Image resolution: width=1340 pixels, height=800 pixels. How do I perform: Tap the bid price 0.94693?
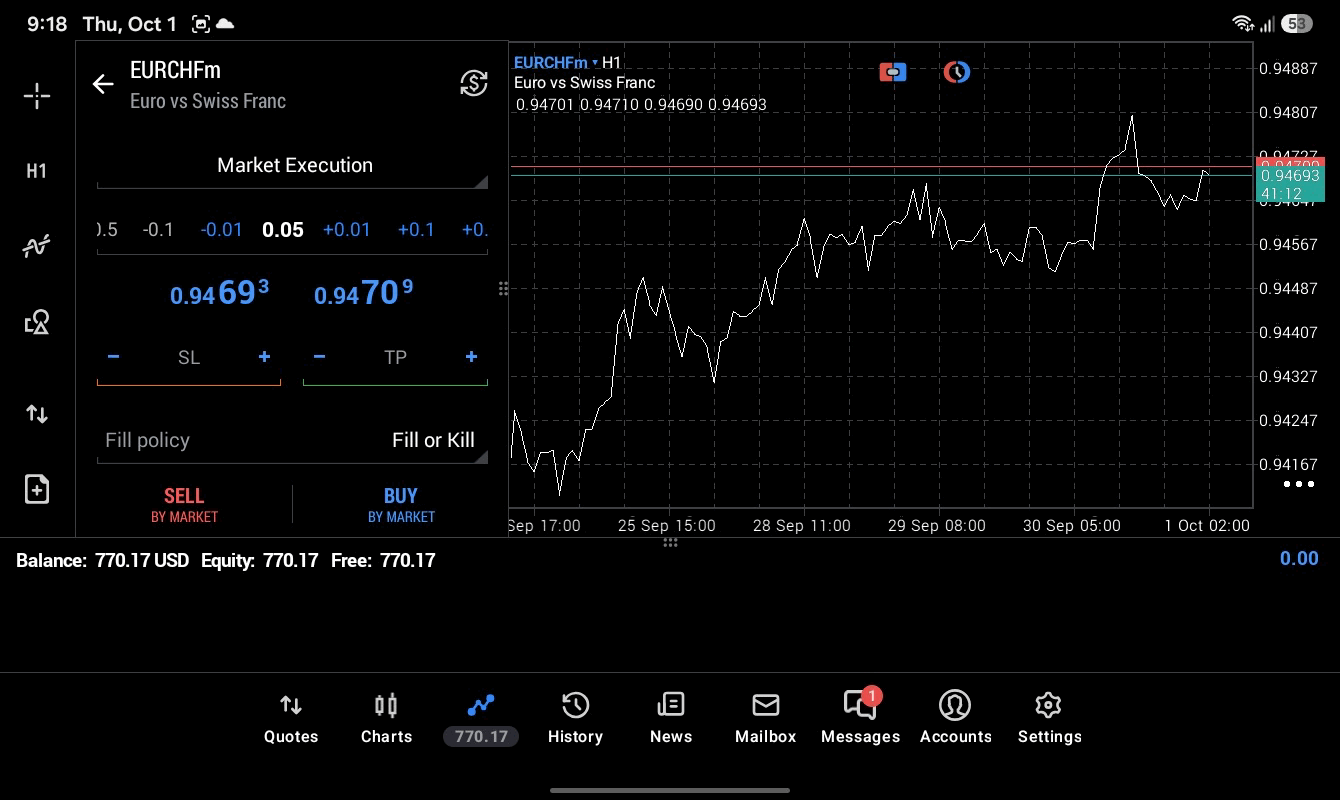219,293
